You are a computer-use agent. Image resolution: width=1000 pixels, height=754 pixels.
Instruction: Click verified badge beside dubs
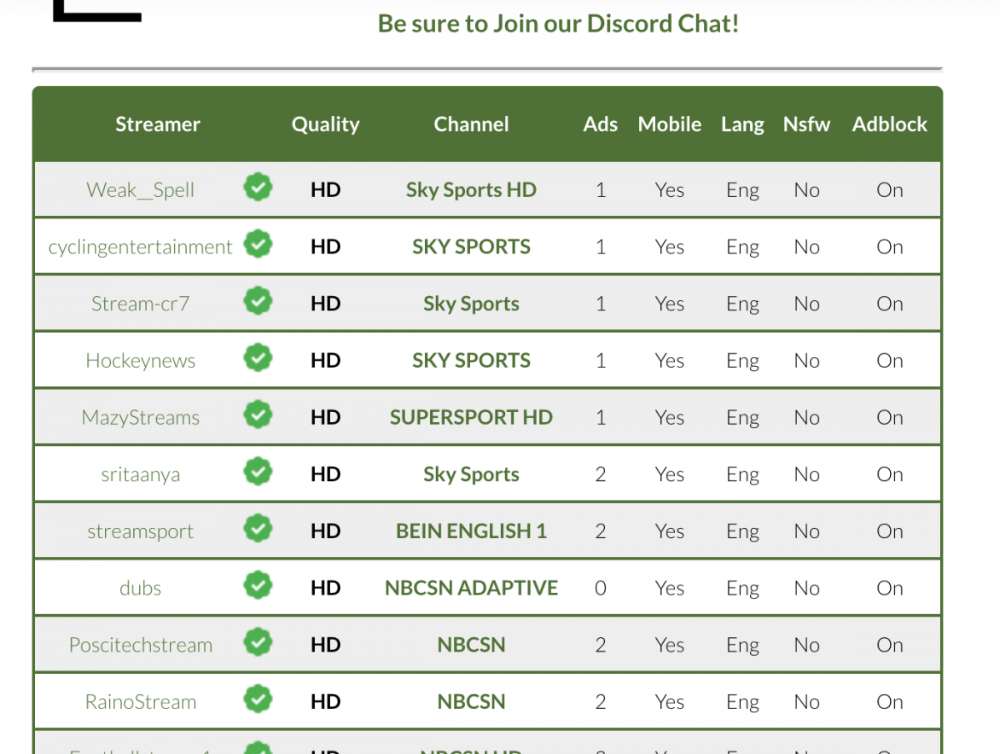(x=258, y=586)
